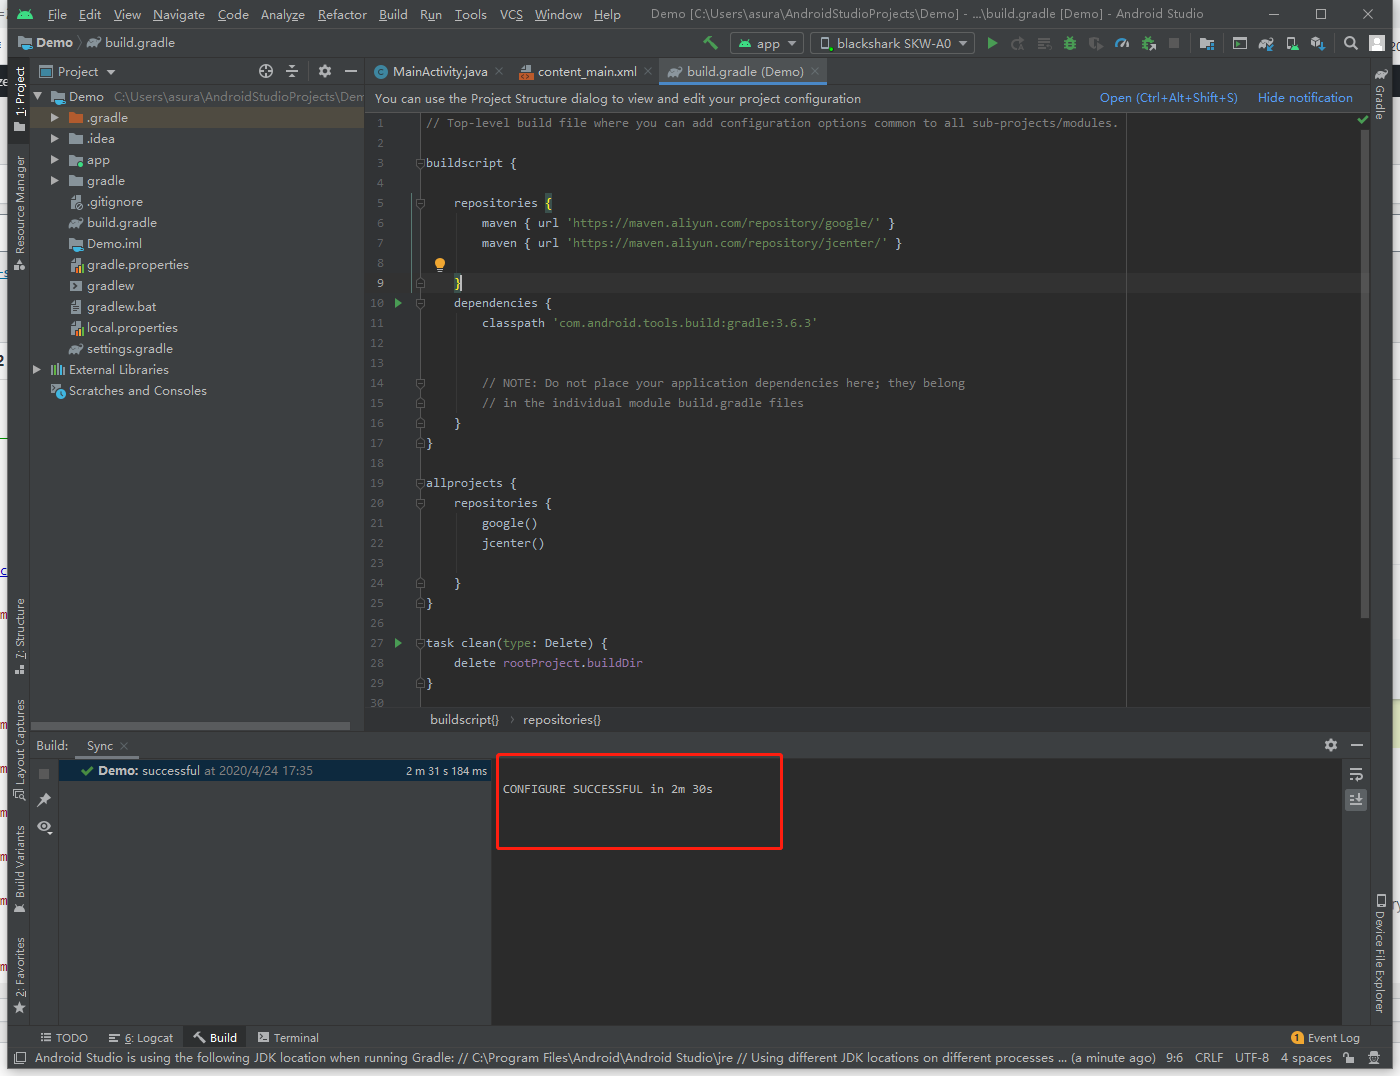This screenshot has width=1400, height=1076.
Task: Open the SDK Manager toolbar icon
Action: 1318,43
